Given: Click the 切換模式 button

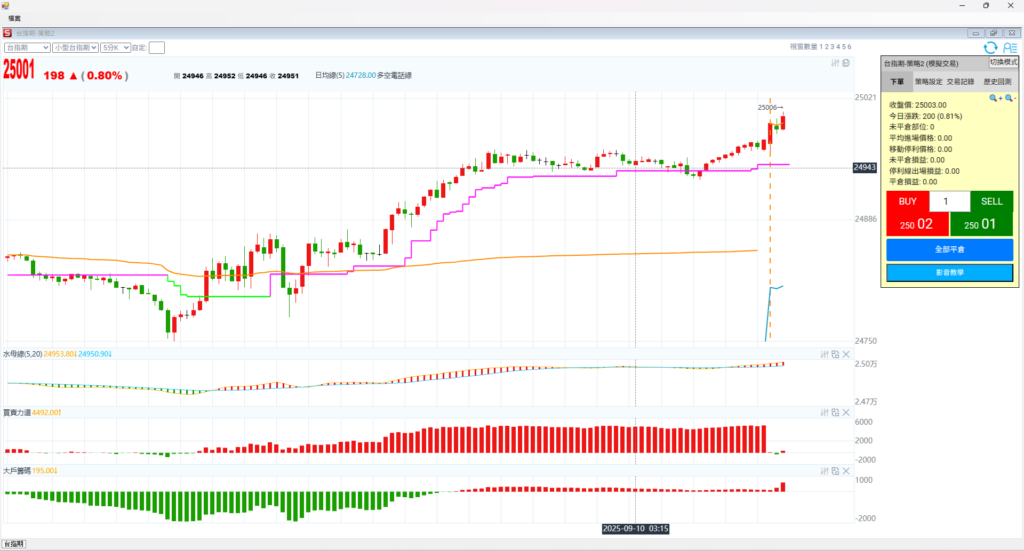Looking at the screenshot, I should (1003, 62).
